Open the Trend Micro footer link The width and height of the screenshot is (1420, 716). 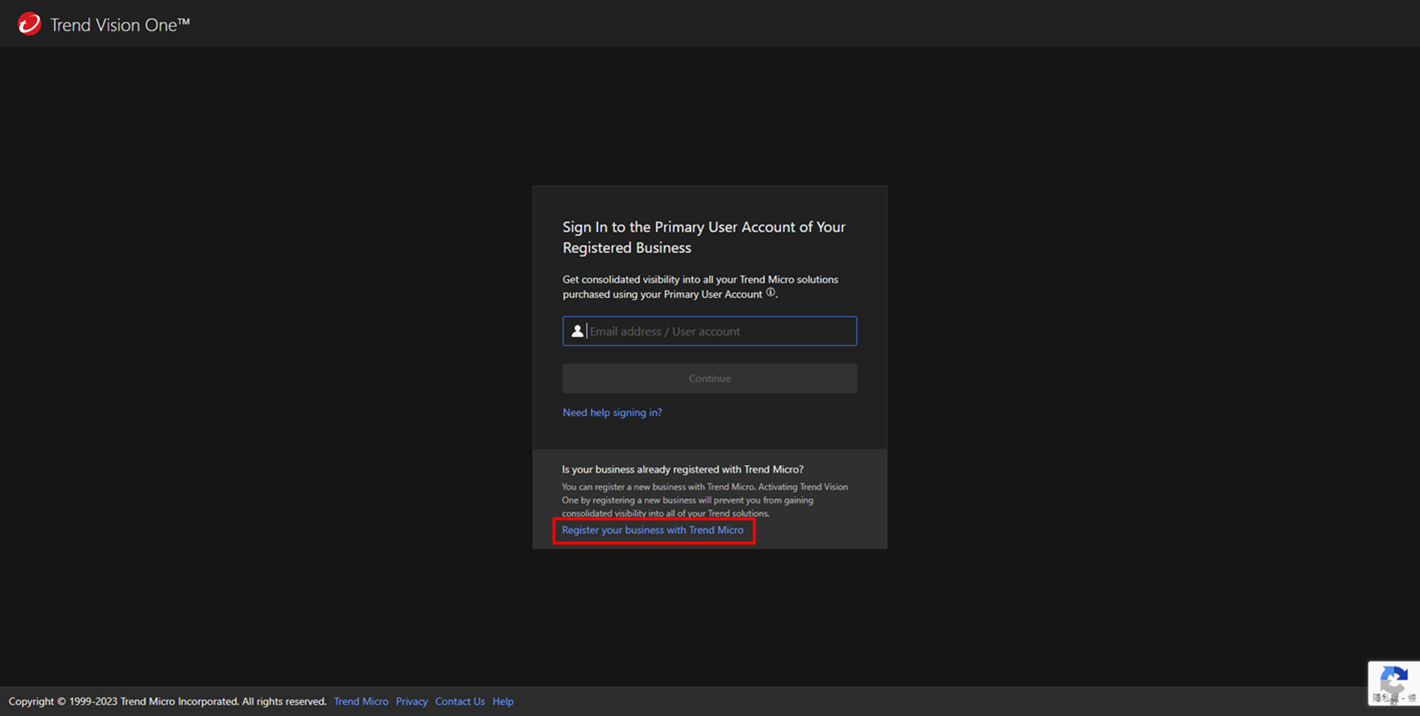click(361, 701)
